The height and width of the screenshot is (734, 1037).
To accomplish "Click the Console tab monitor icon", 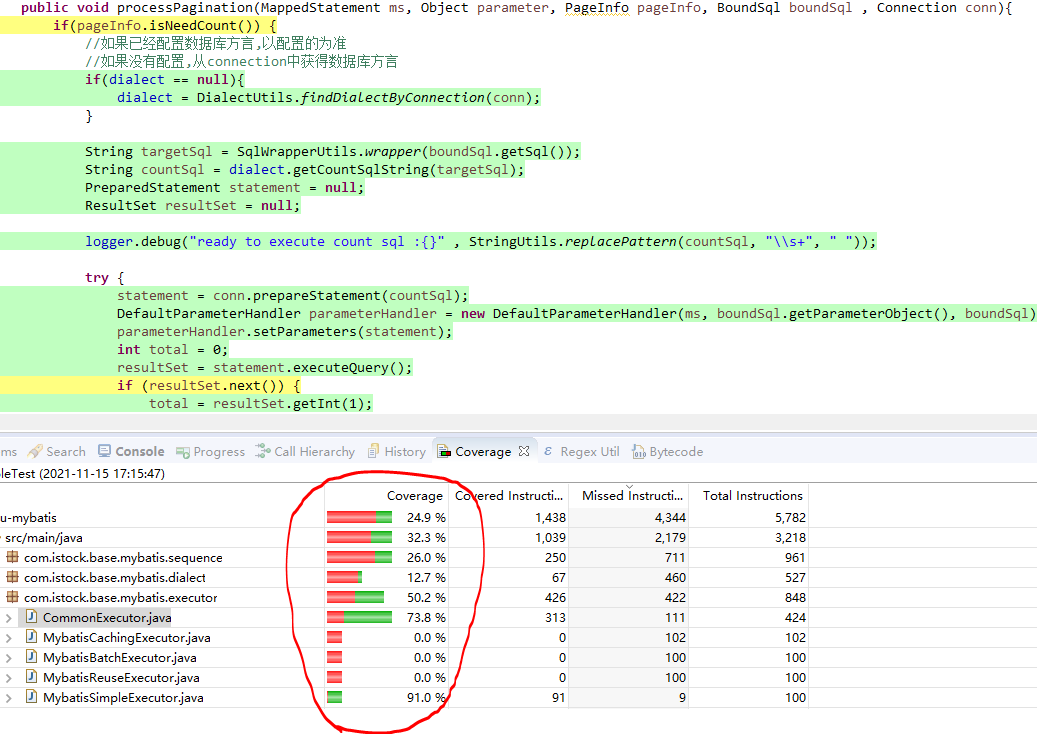I will [x=104, y=452].
